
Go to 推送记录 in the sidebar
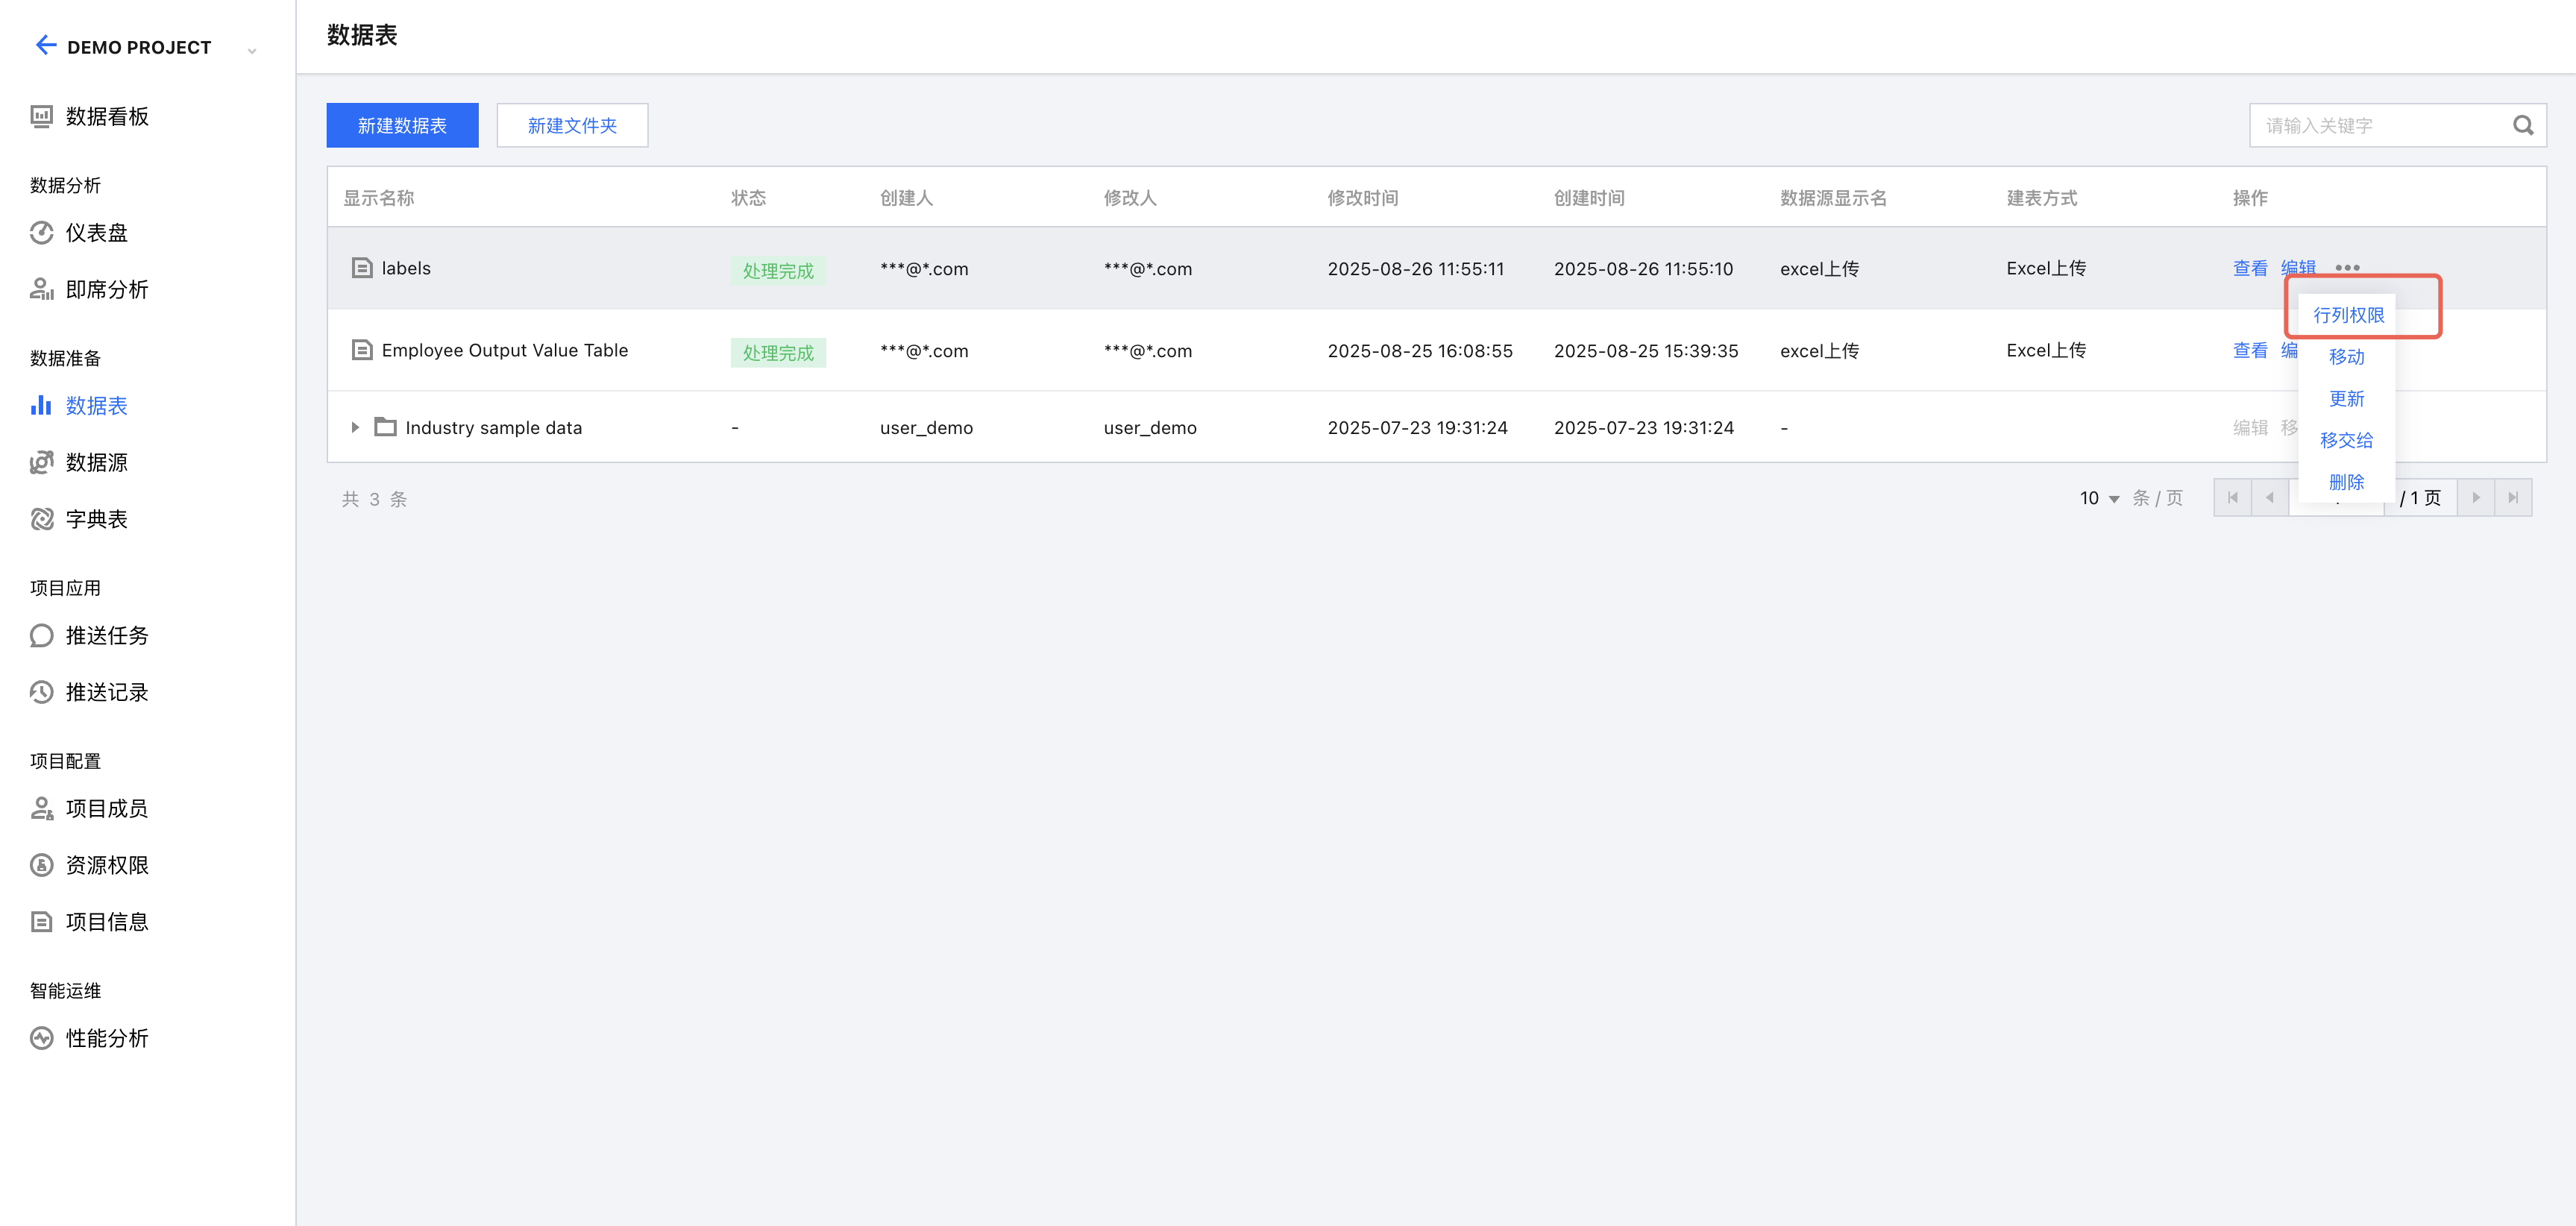point(106,692)
